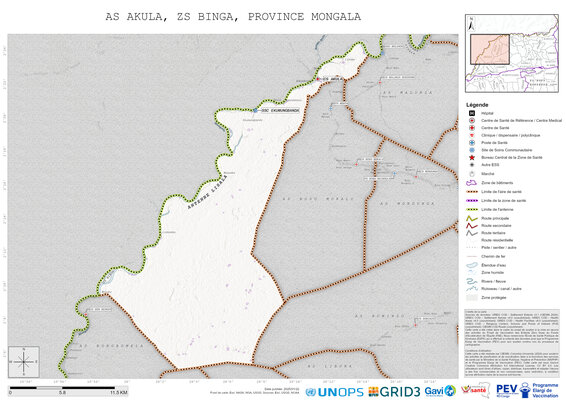566x400 pixels.
Task: Click the GRID3 logo
Action: 394,392
